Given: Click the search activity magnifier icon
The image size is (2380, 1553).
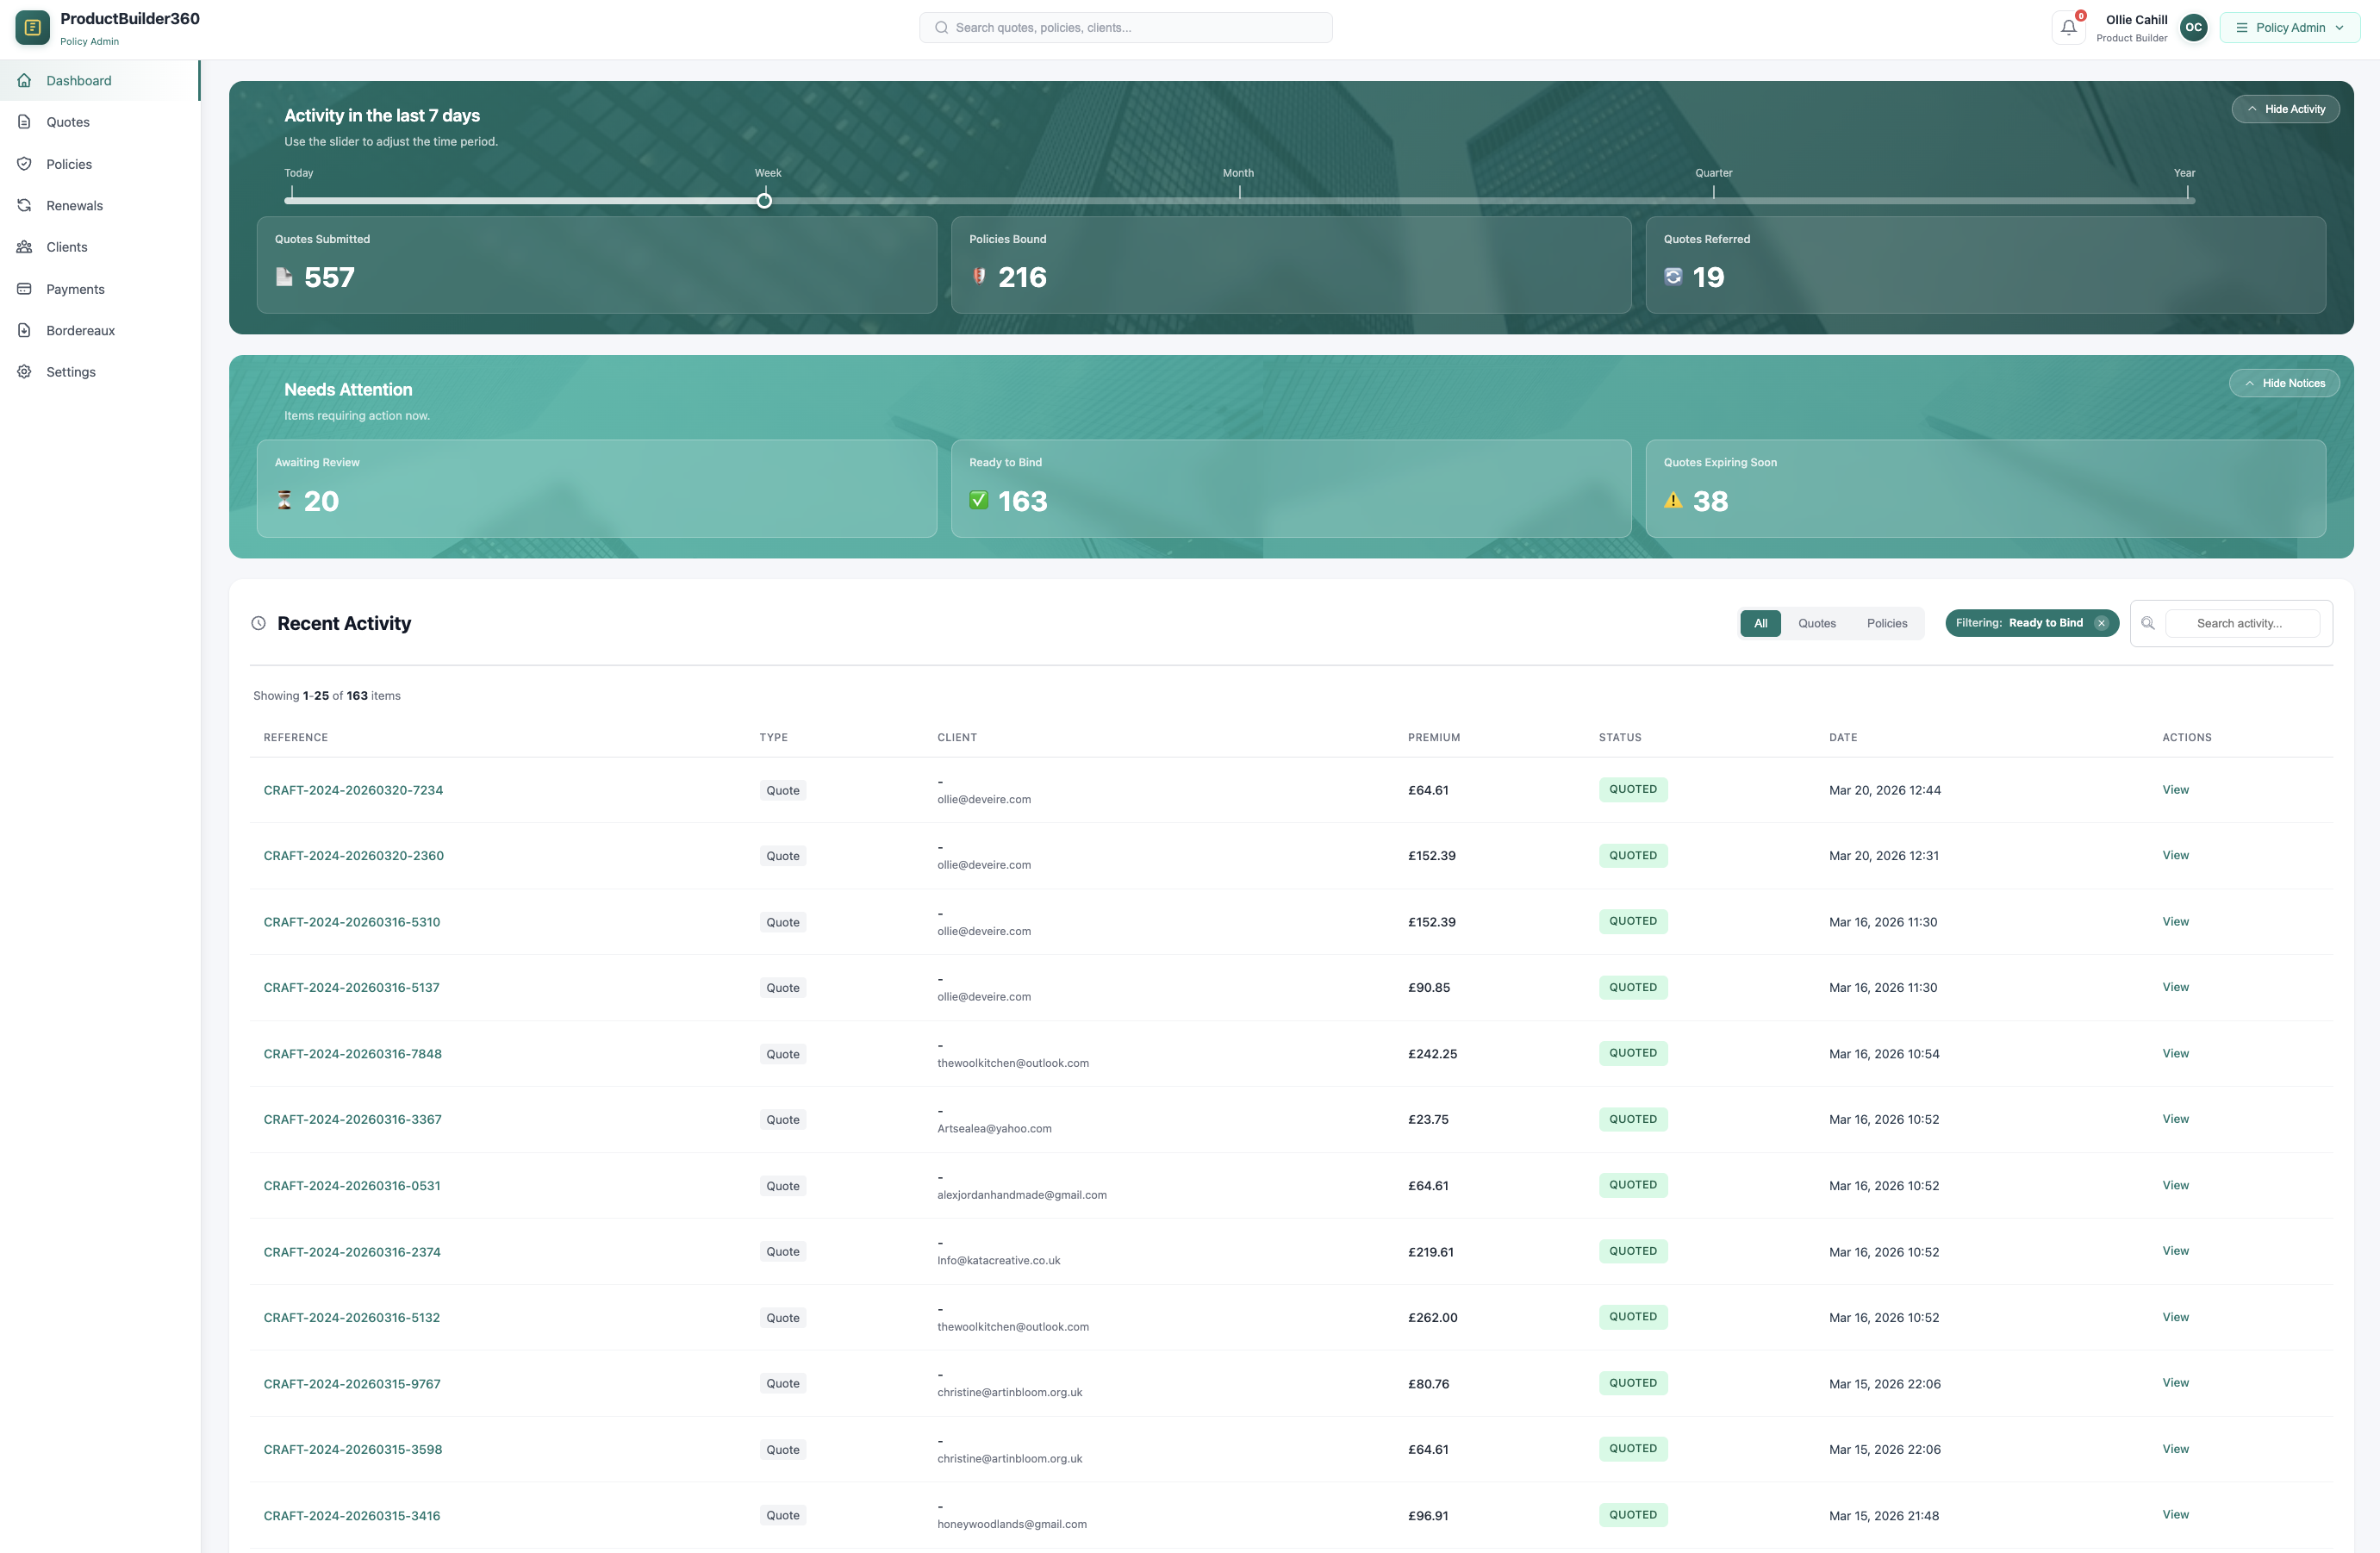Looking at the screenshot, I should [x=2147, y=623].
